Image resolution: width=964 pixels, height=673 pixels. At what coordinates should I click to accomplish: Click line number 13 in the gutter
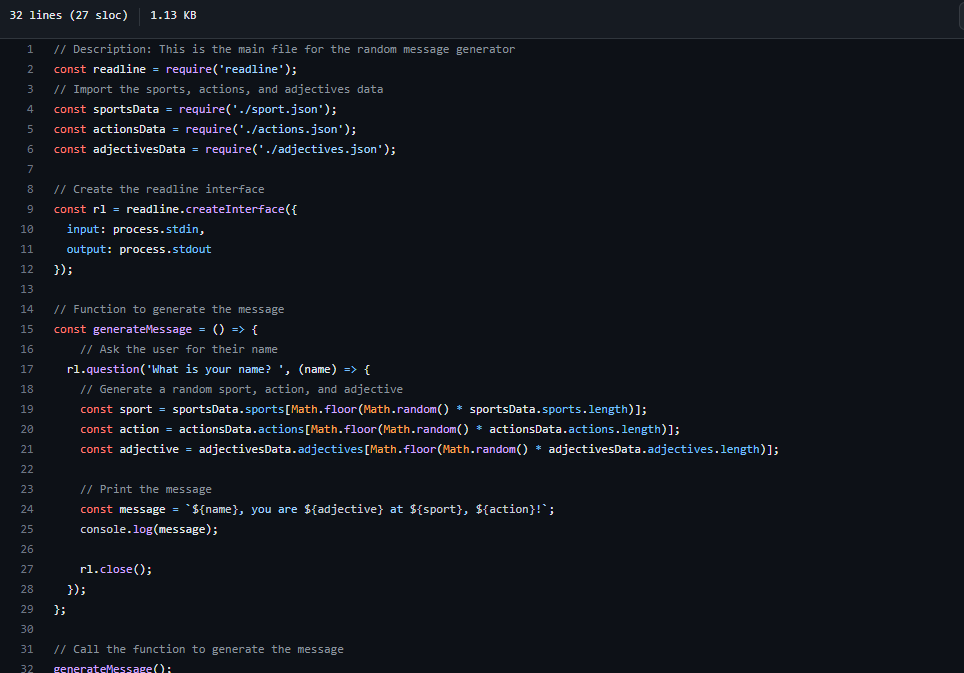pos(27,289)
